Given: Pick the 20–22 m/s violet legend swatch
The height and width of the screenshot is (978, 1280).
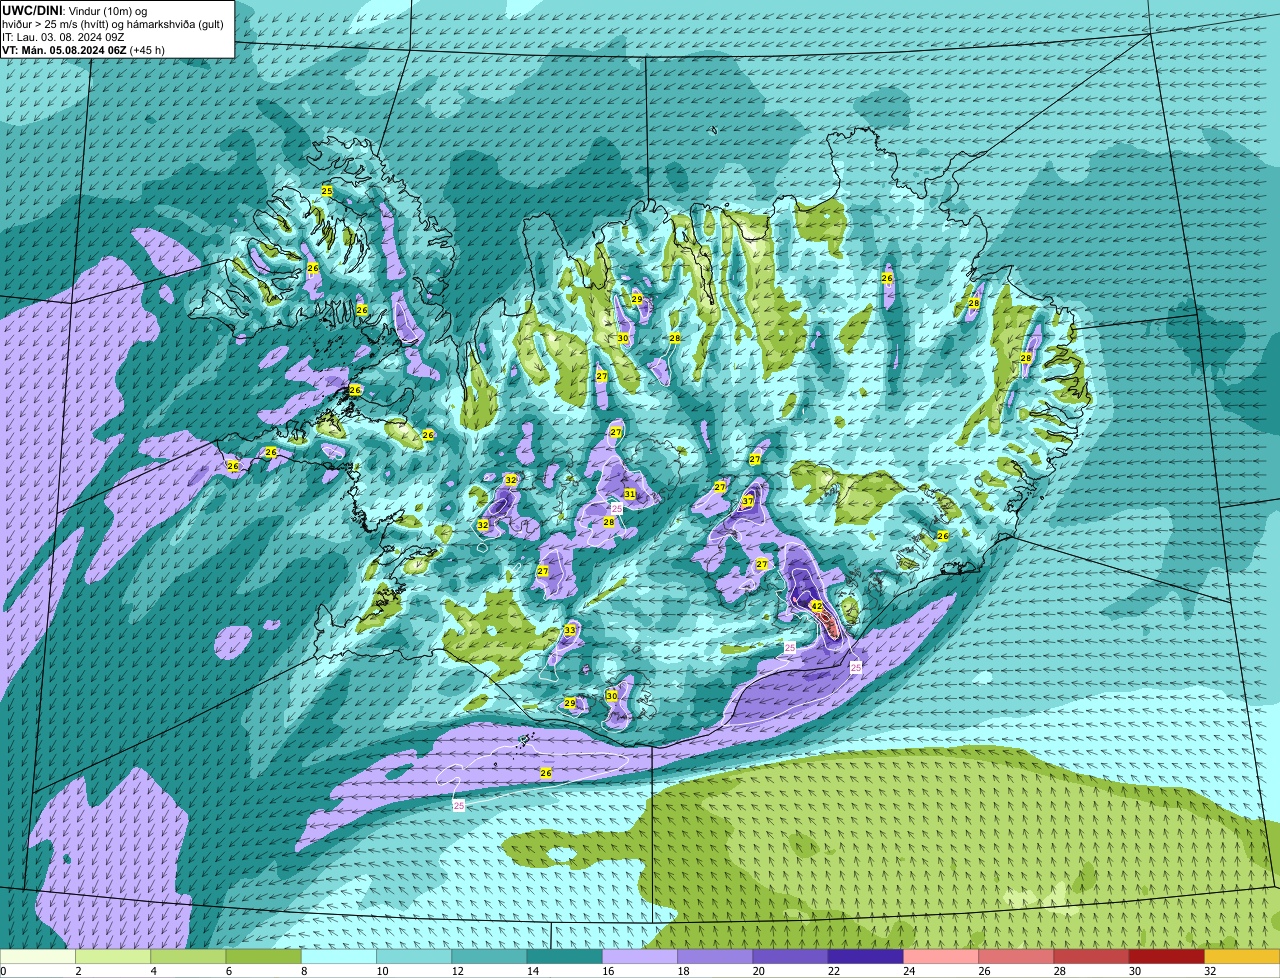Looking at the screenshot, I should point(791,956).
